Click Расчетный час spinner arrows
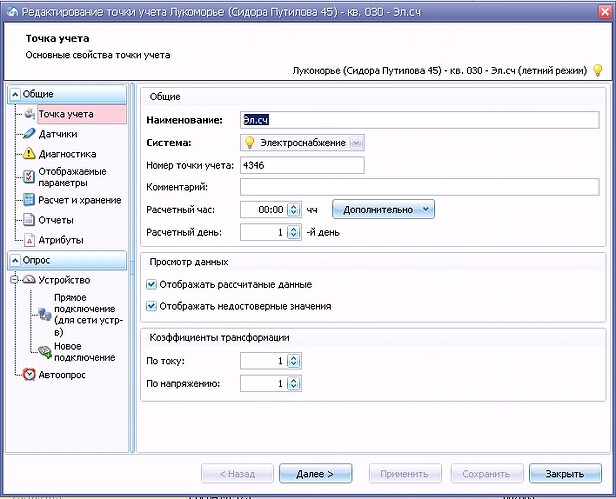This screenshot has height=499, width=616. (x=293, y=209)
